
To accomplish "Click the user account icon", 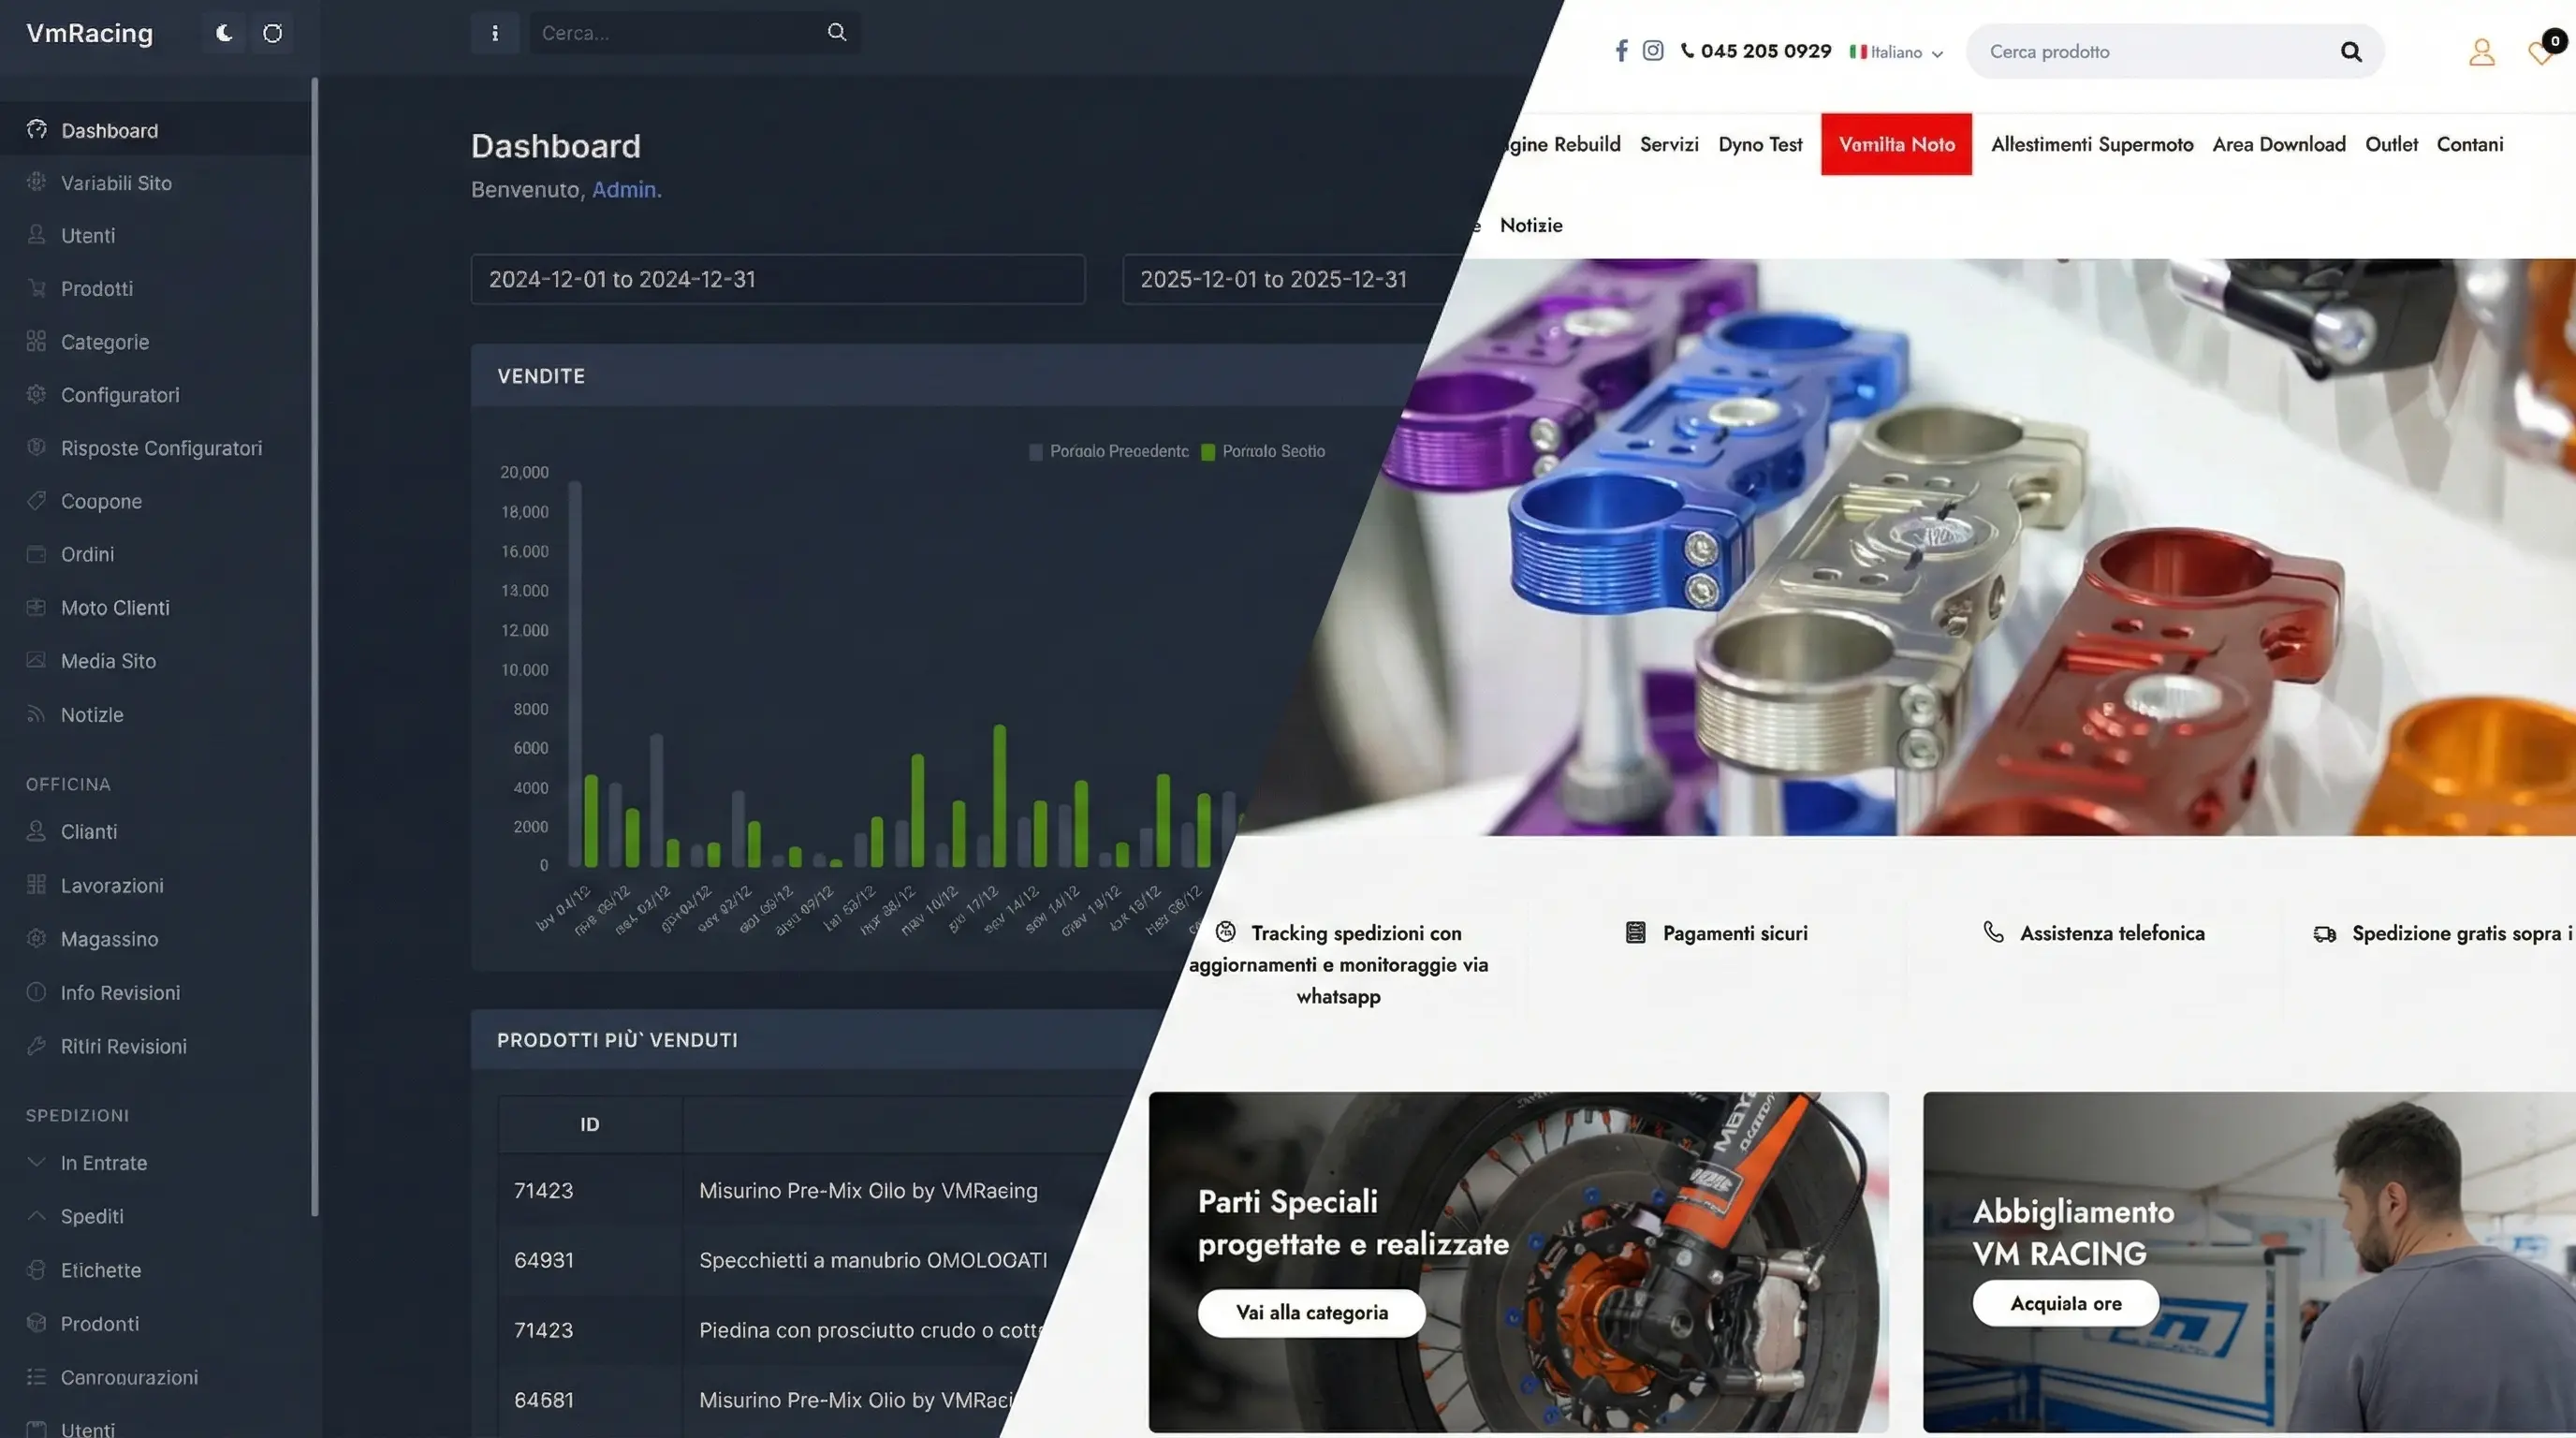I will (x=2481, y=52).
